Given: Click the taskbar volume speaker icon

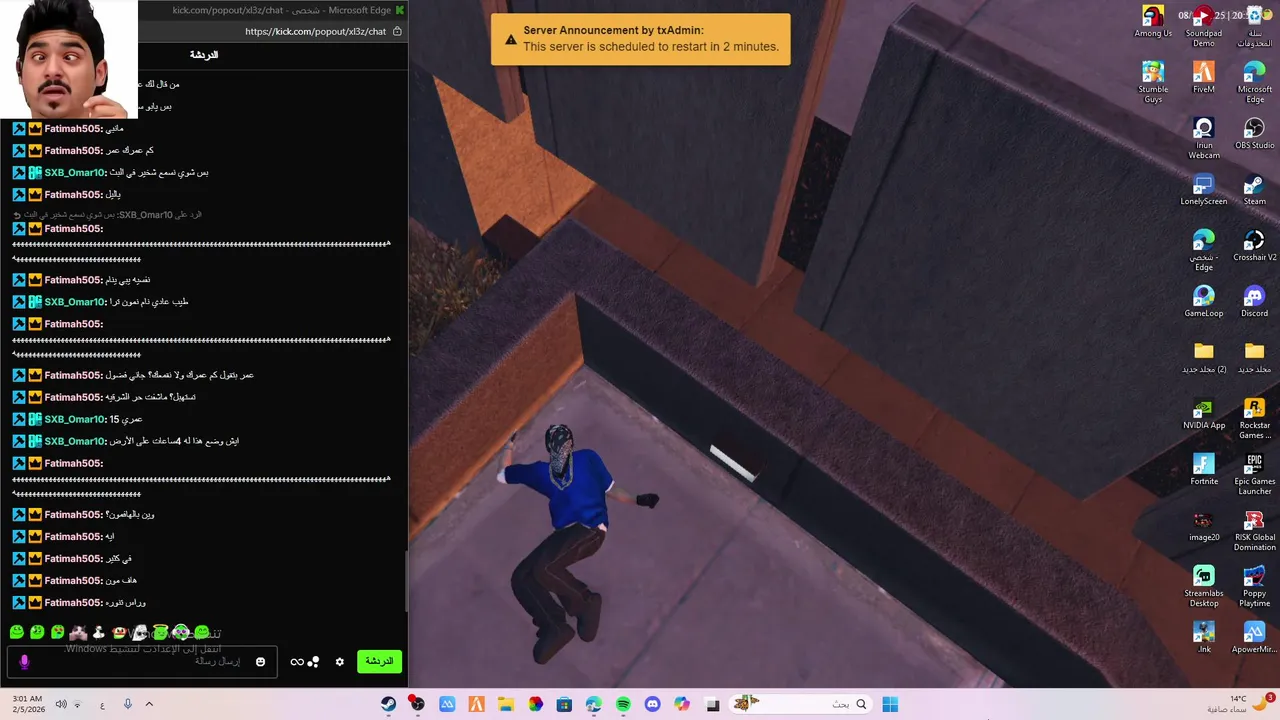Looking at the screenshot, I should coord(61,704).
